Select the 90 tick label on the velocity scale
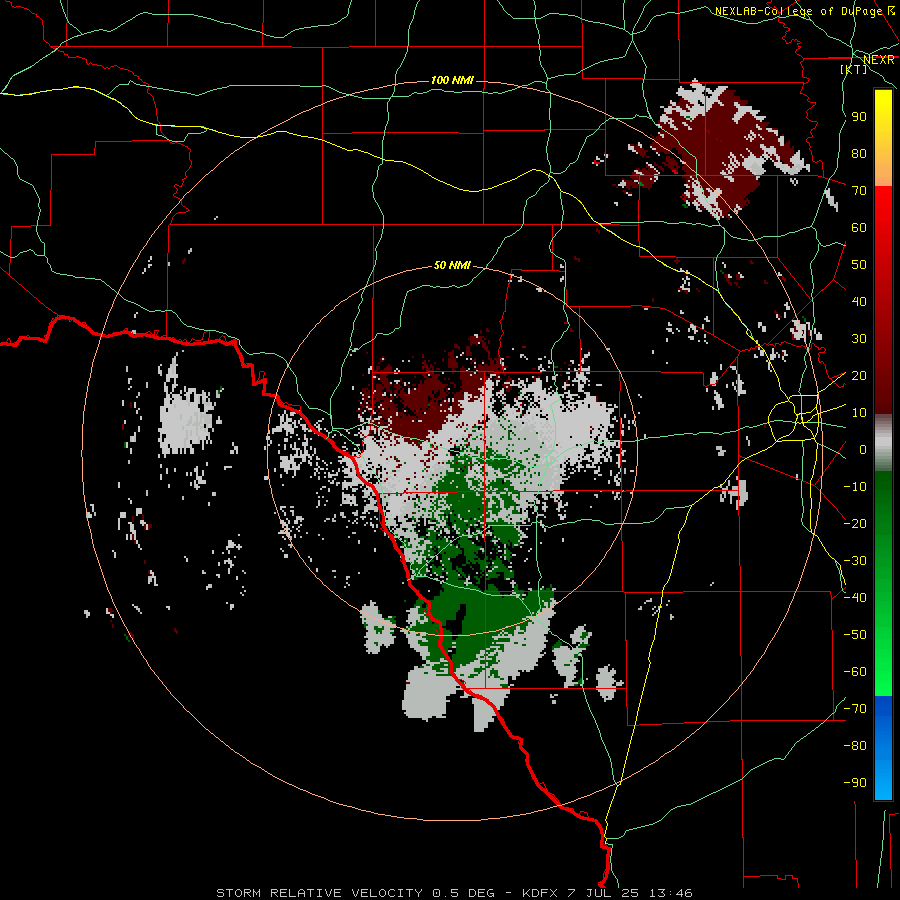The image size is (900, 900). point(859,117)
